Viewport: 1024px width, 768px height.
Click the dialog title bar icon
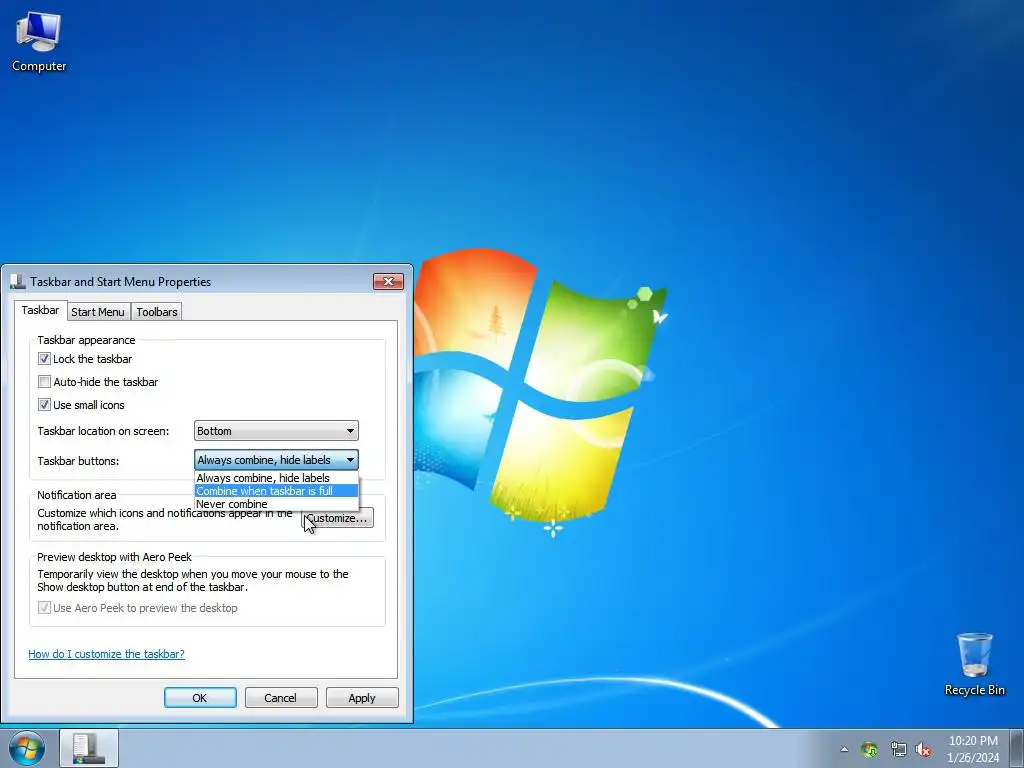point(18,281)
